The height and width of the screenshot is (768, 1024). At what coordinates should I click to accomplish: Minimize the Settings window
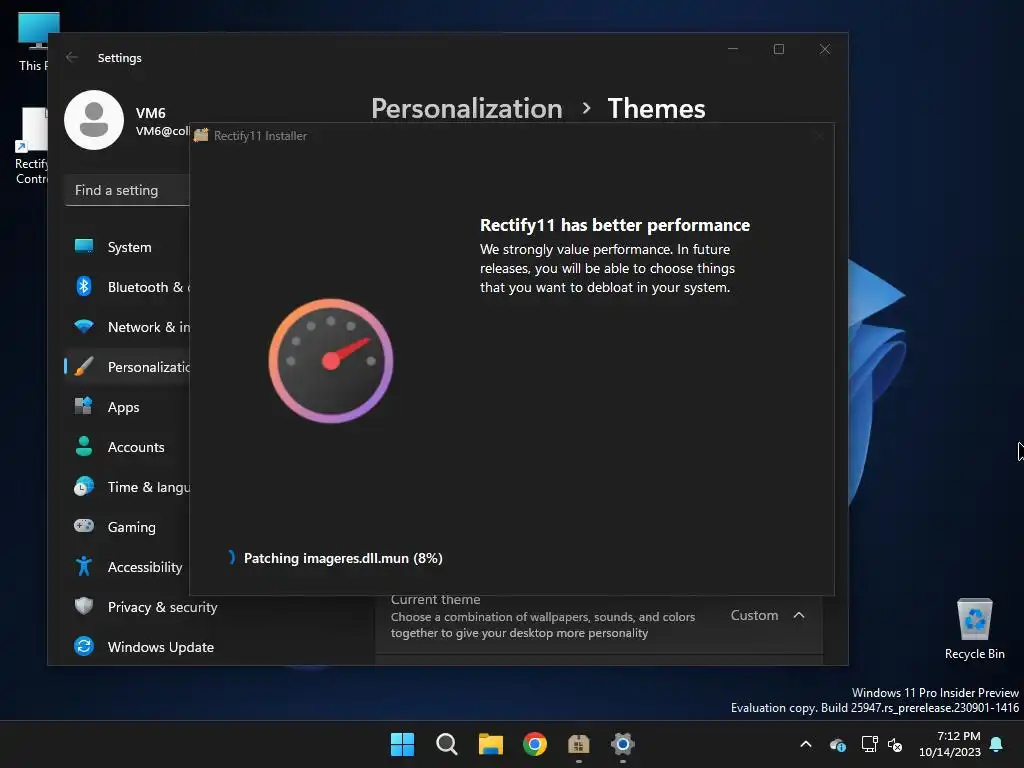point(733,49)
